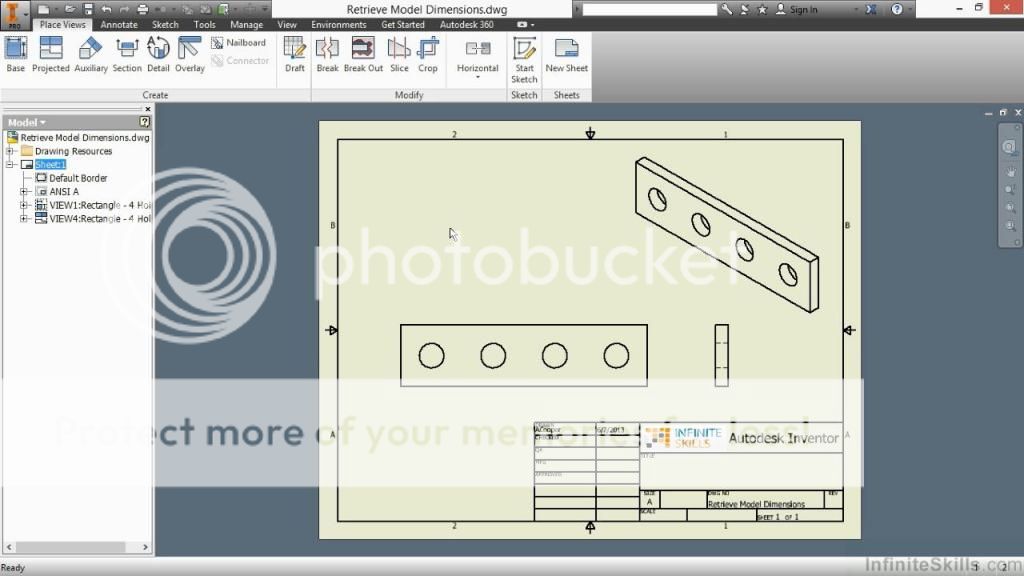Open the Model browser dropdown
The height and width of the screenshot is (576, 1024).
tap(41, 122)
